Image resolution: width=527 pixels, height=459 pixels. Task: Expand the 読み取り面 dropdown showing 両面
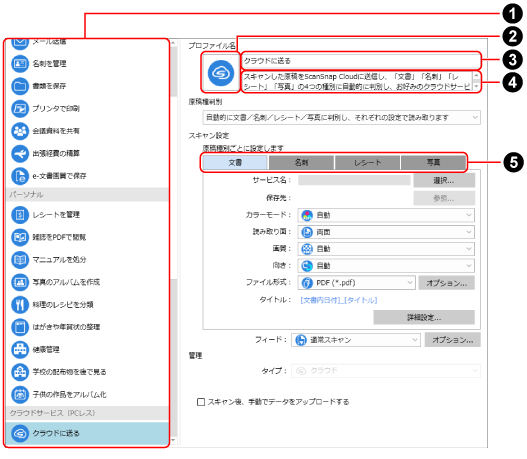(x=386, y=232)
